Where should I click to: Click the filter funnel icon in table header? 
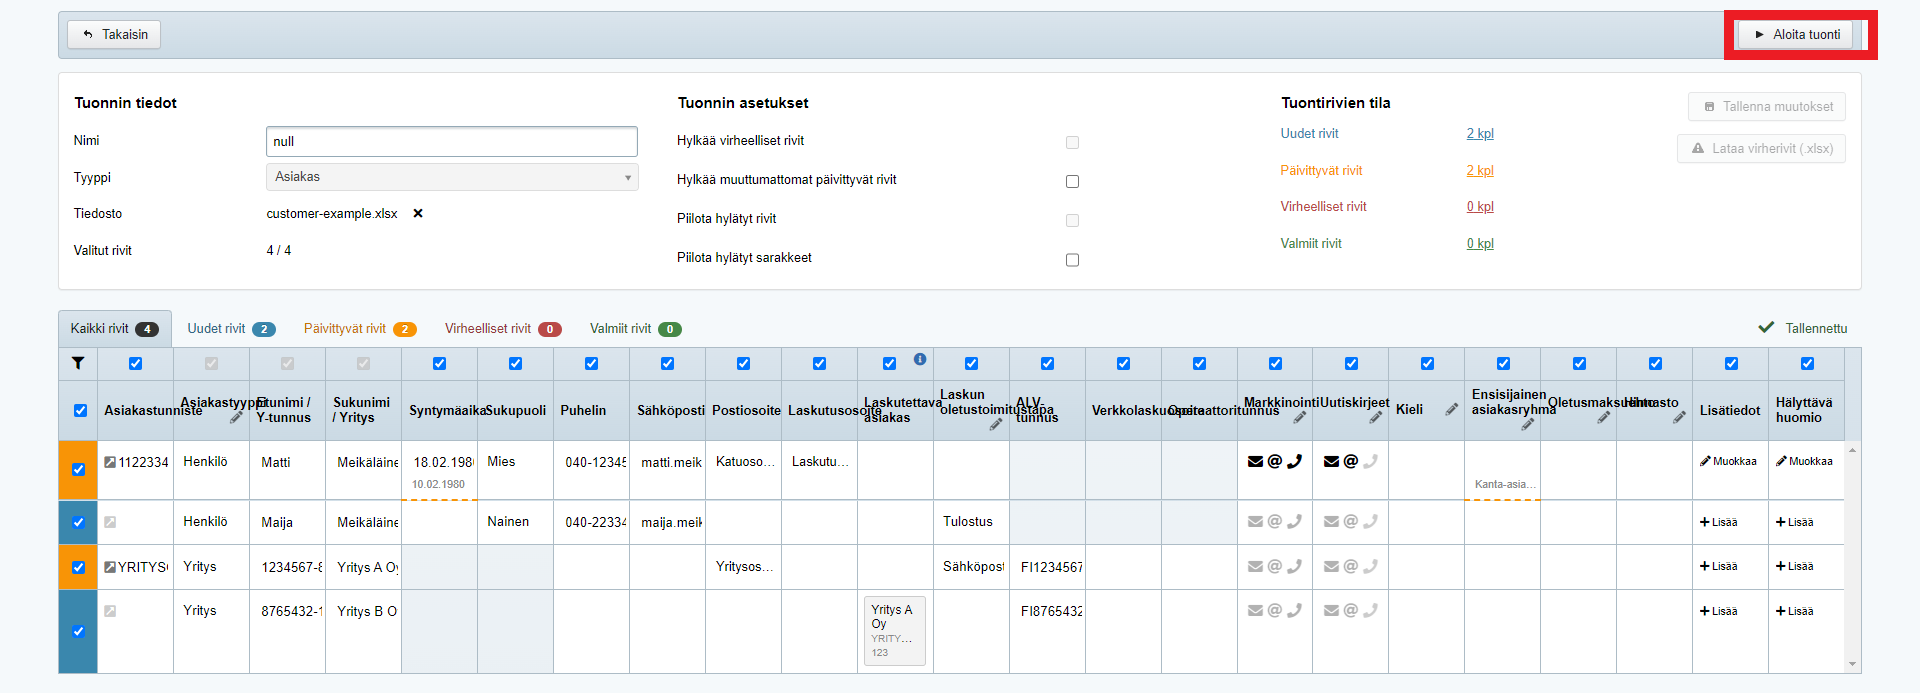[x=78, y=363]
